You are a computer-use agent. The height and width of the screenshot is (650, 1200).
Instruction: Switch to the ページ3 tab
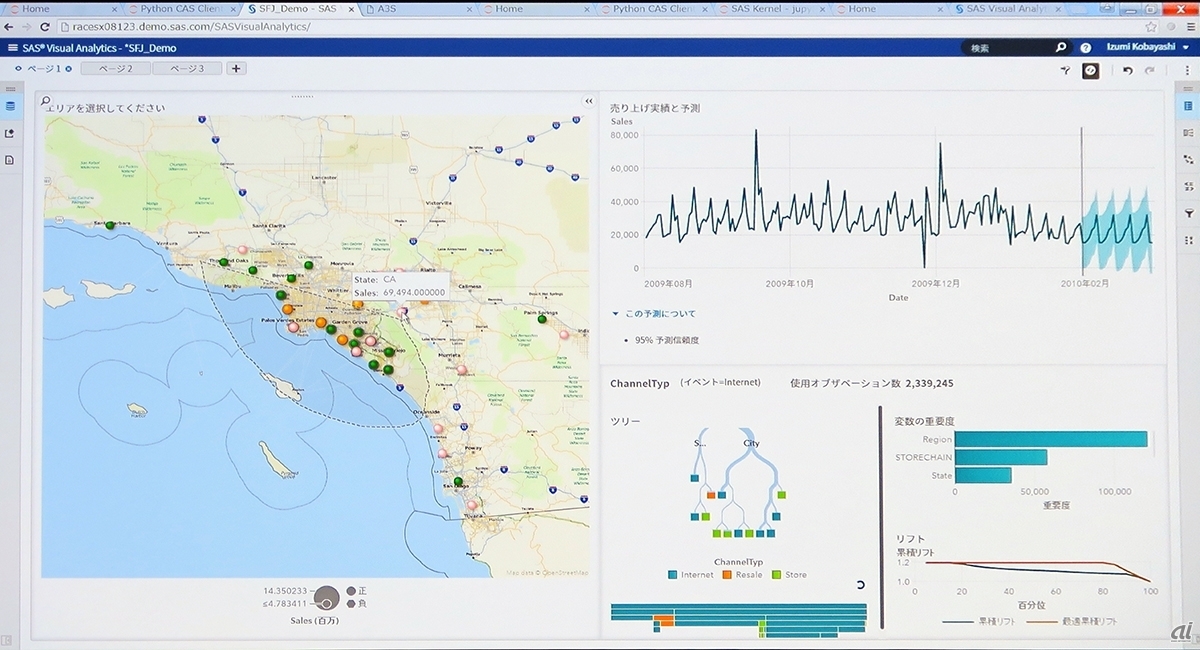[186, 69]
